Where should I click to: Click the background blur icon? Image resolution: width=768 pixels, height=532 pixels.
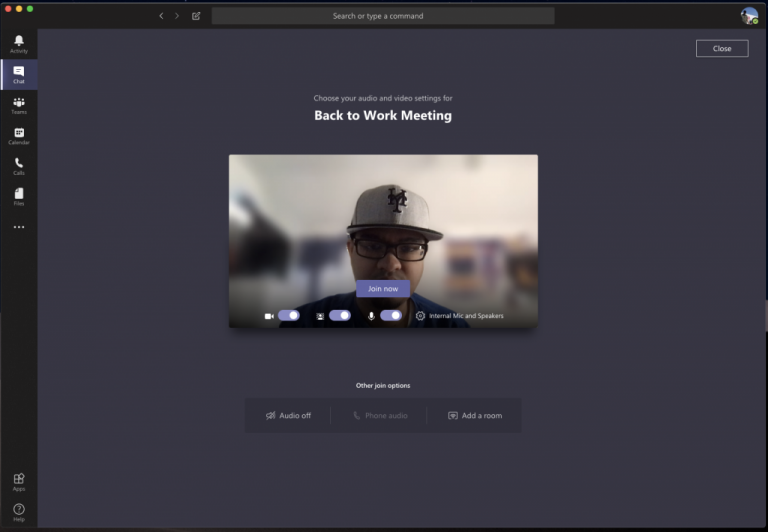pyautogui.click(x=320, y=316)
